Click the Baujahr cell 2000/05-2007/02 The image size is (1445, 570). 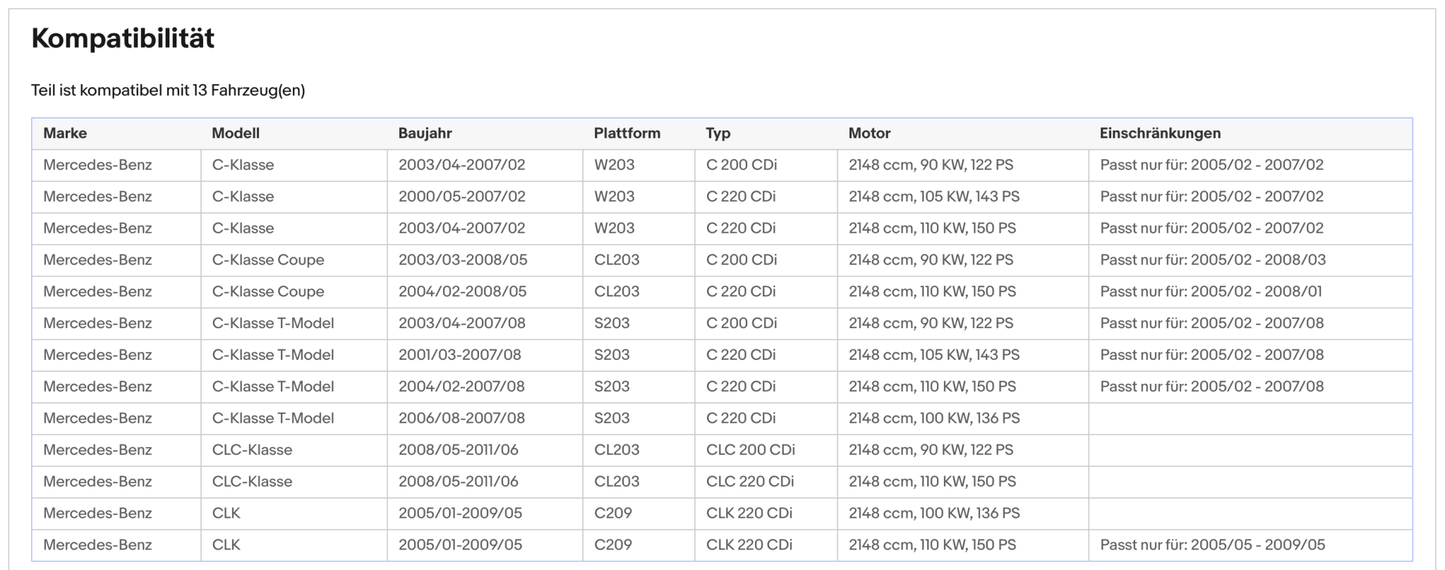pyautogui.click(x=461, y=197)
